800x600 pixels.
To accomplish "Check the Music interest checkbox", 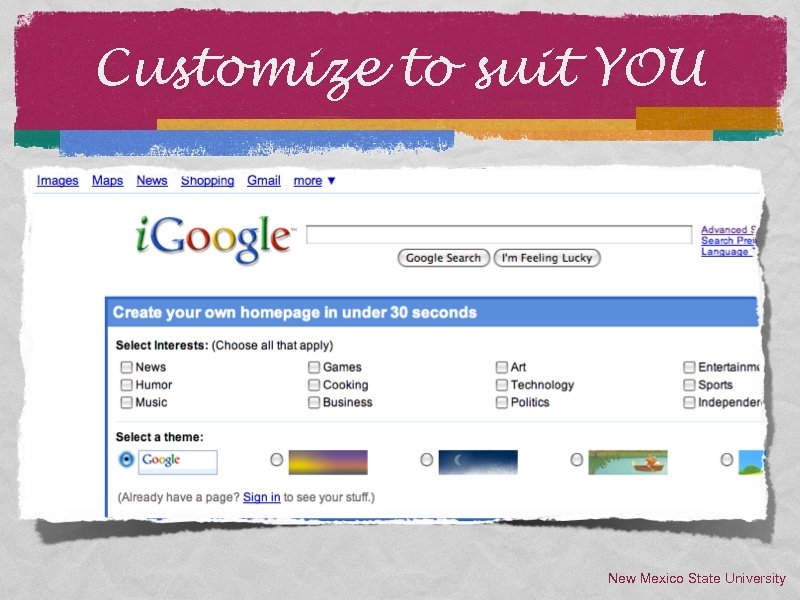I will tap(127, 403).
